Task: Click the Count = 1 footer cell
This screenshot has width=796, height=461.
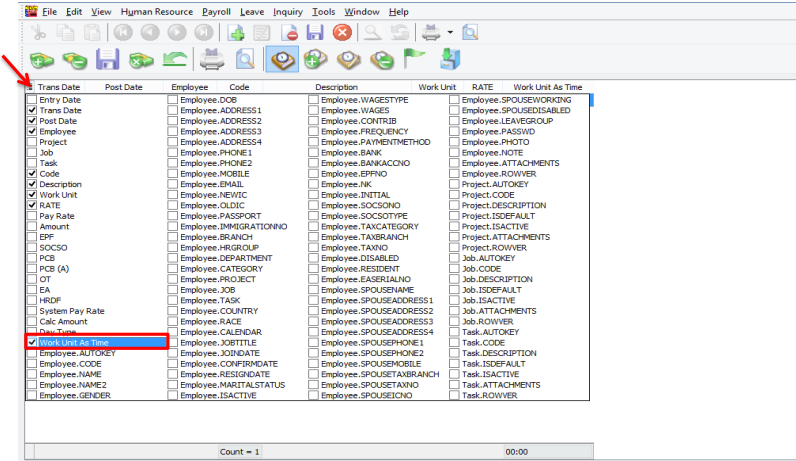Action: point(240,451)
